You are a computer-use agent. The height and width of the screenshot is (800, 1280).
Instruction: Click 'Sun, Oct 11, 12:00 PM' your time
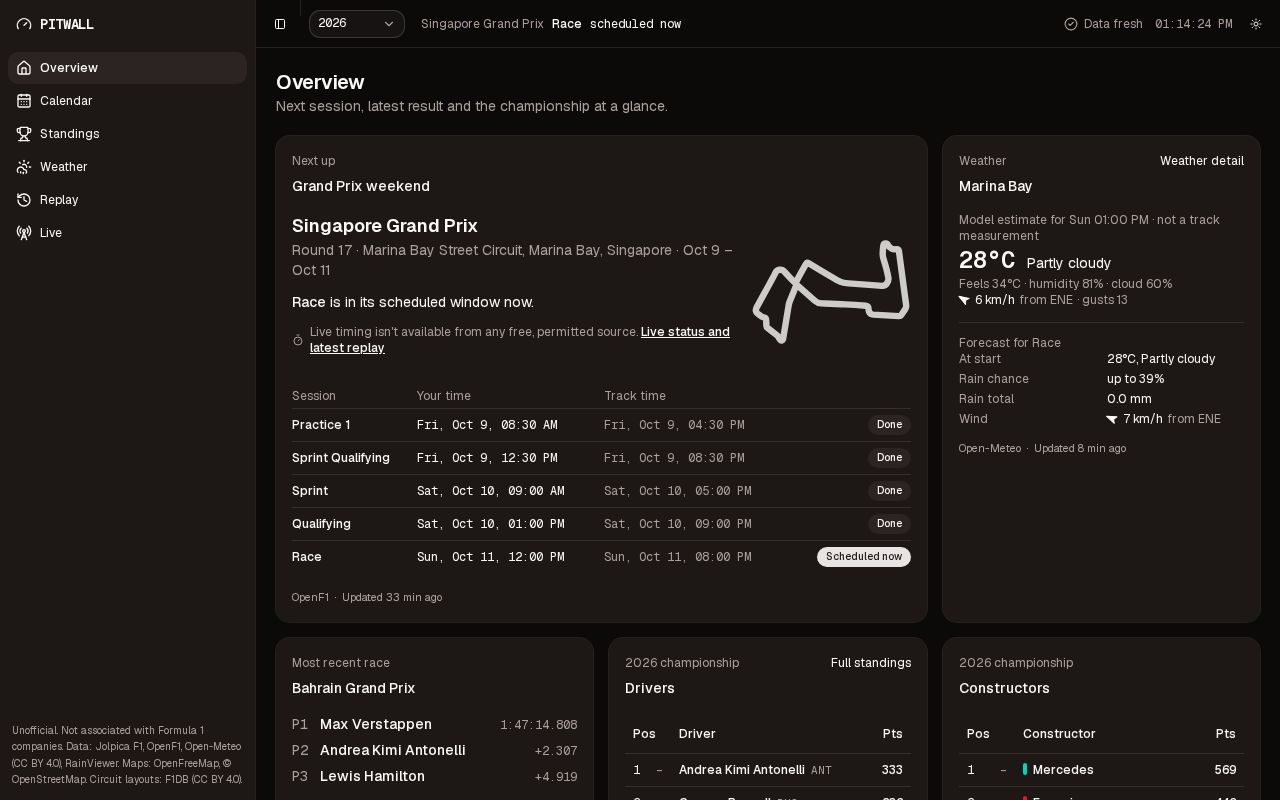[491, 557]
